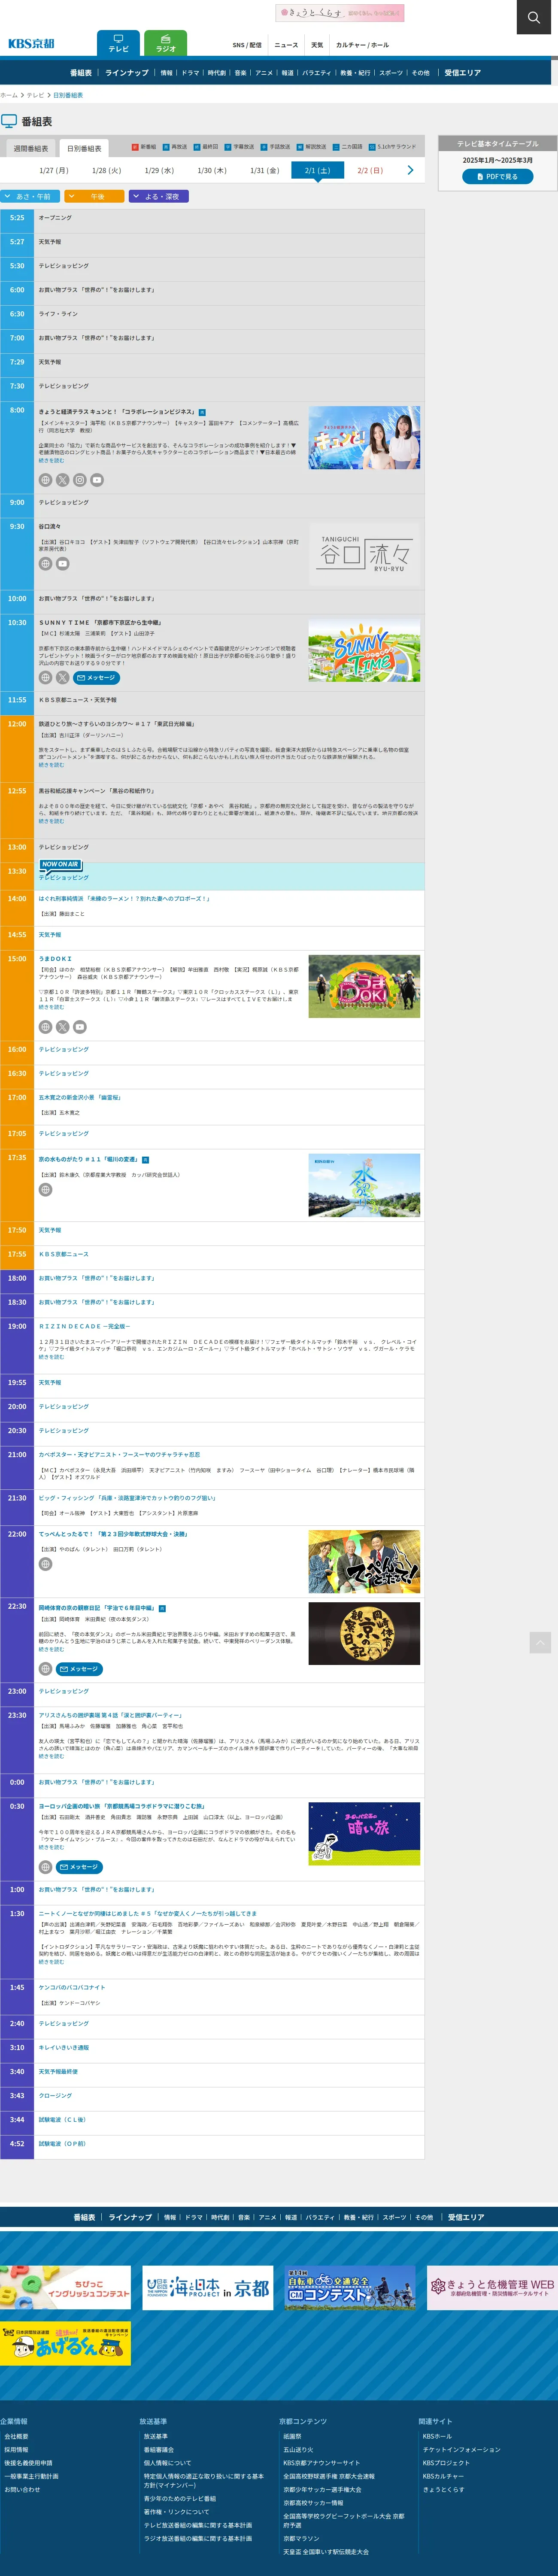This screenshot has width=558, height=2576.
Task: Open website globe icon for 谷口流々
Action: coord(45,564)
